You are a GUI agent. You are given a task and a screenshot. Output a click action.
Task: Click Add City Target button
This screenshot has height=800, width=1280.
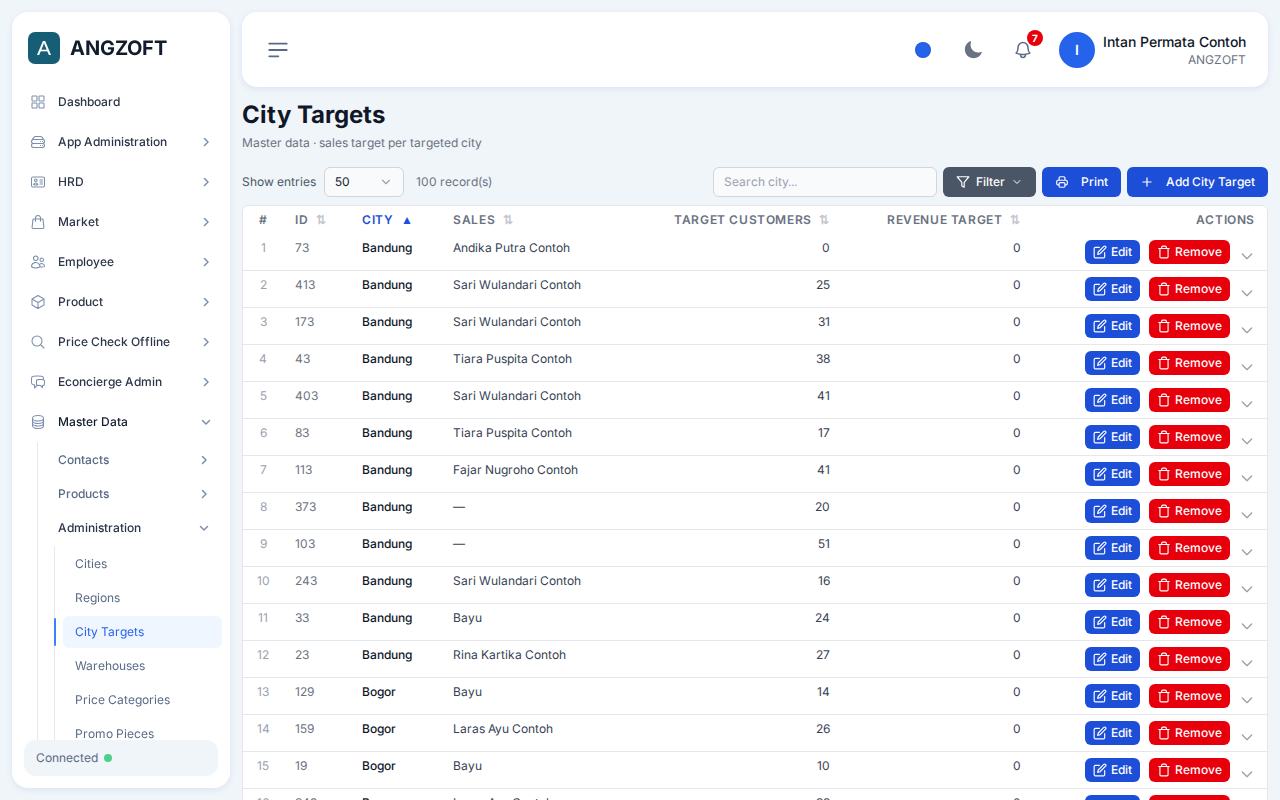(1197, 182)
